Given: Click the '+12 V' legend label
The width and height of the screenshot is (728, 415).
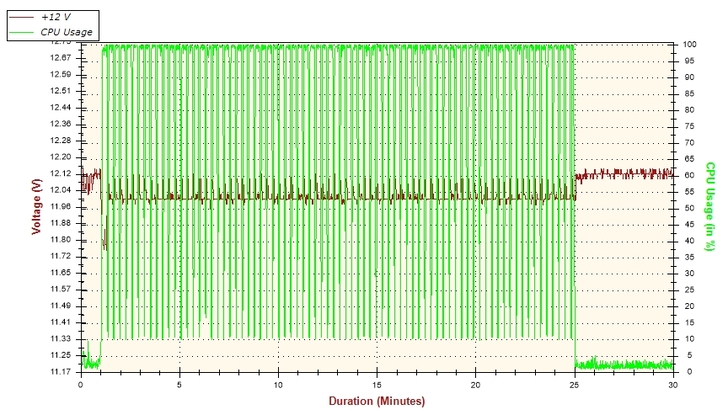Looking at the screenshot, I should tap(56, 17).
